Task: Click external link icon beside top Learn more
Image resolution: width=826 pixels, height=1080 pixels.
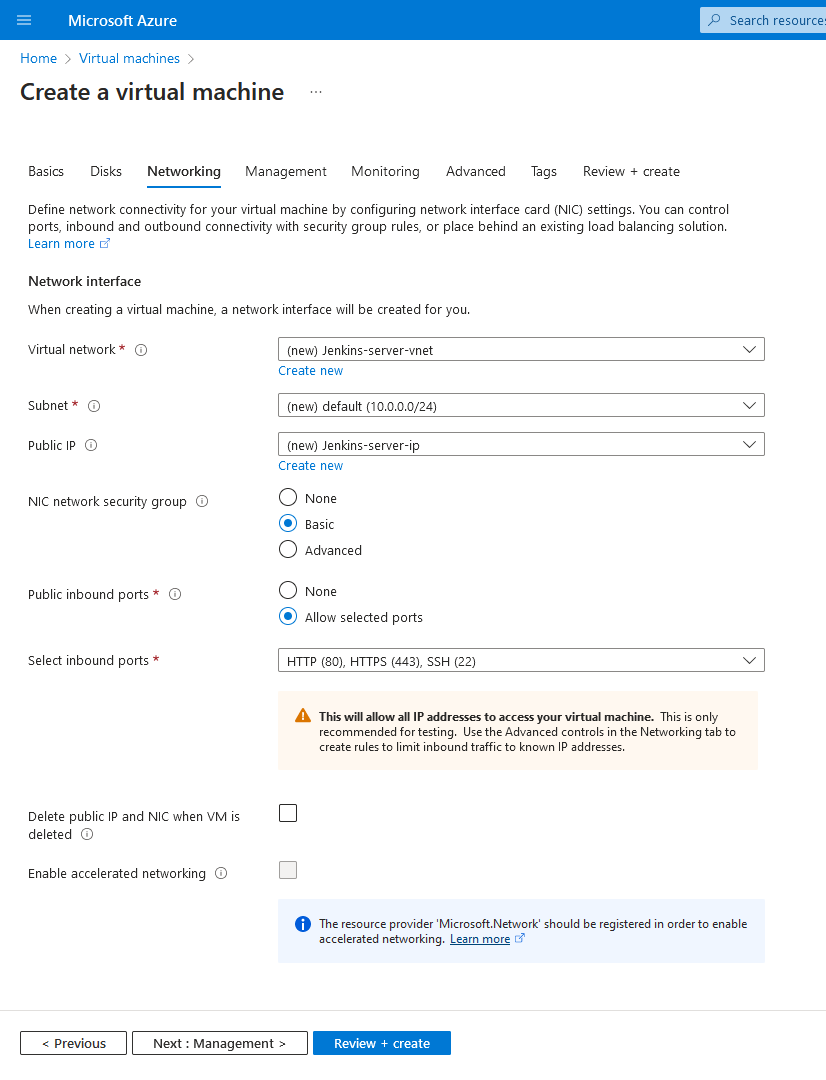Action: click(105, 244)
